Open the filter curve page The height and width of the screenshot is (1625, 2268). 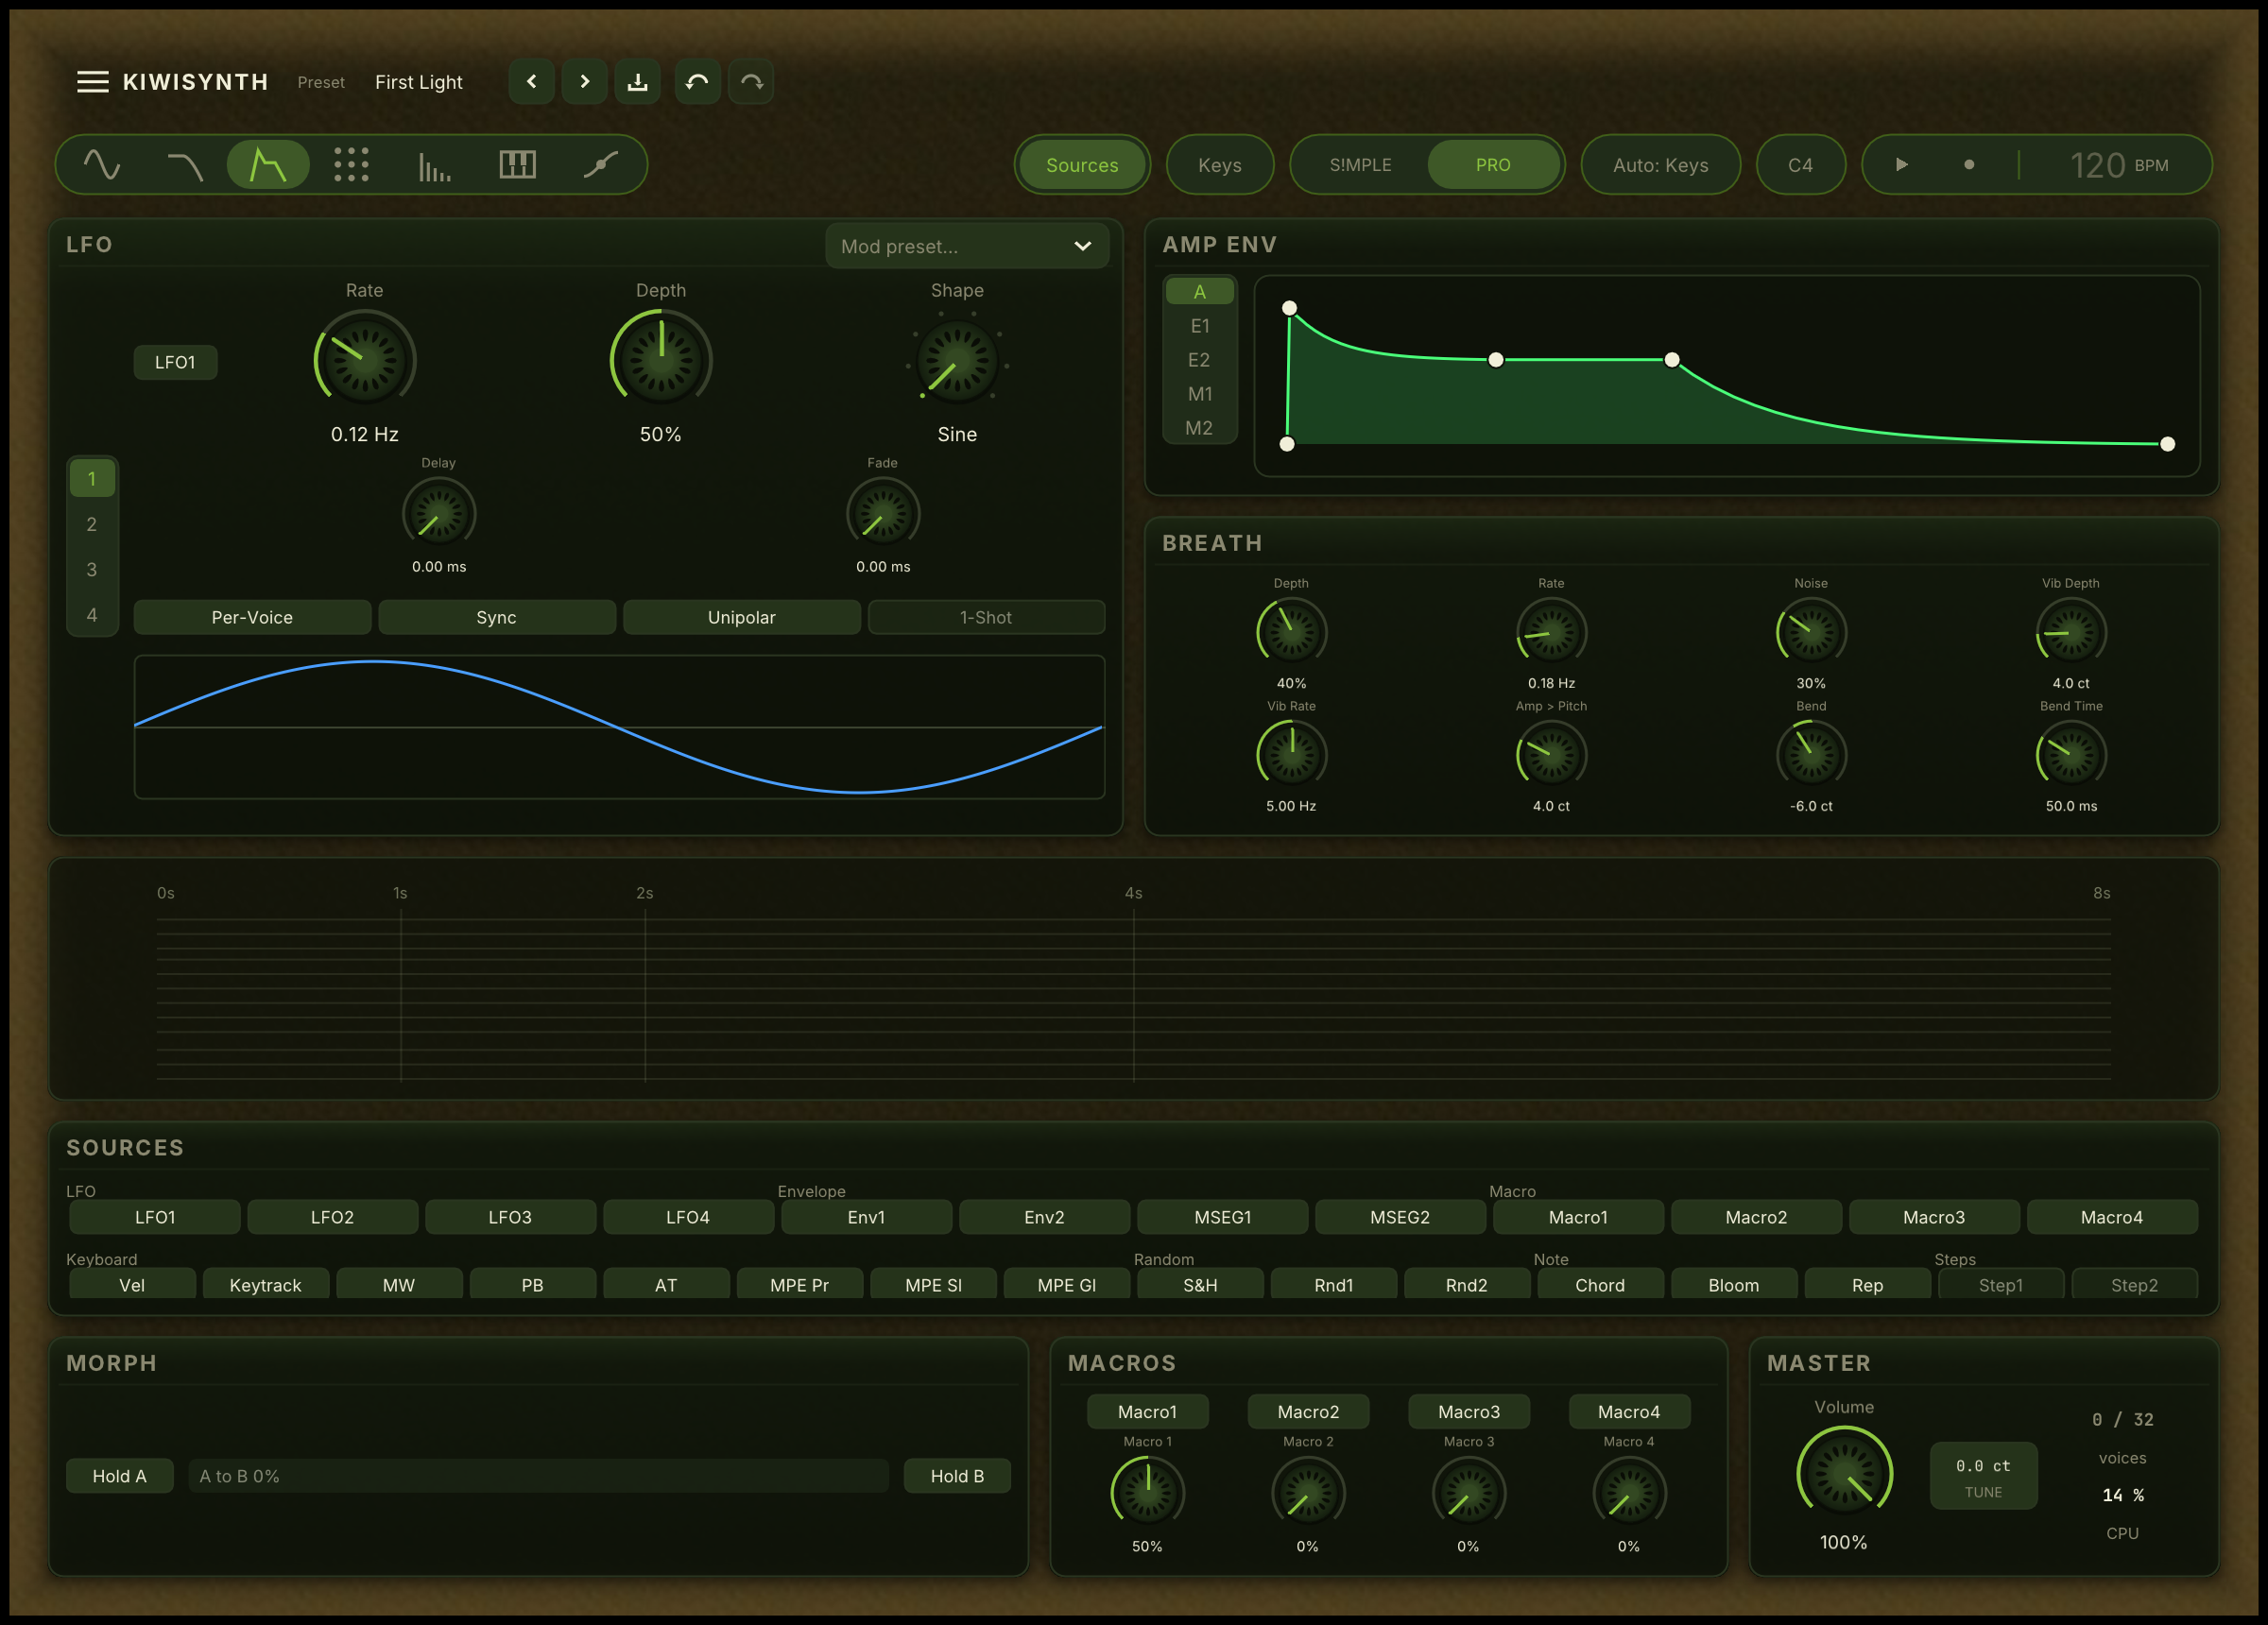coord(185,165)
